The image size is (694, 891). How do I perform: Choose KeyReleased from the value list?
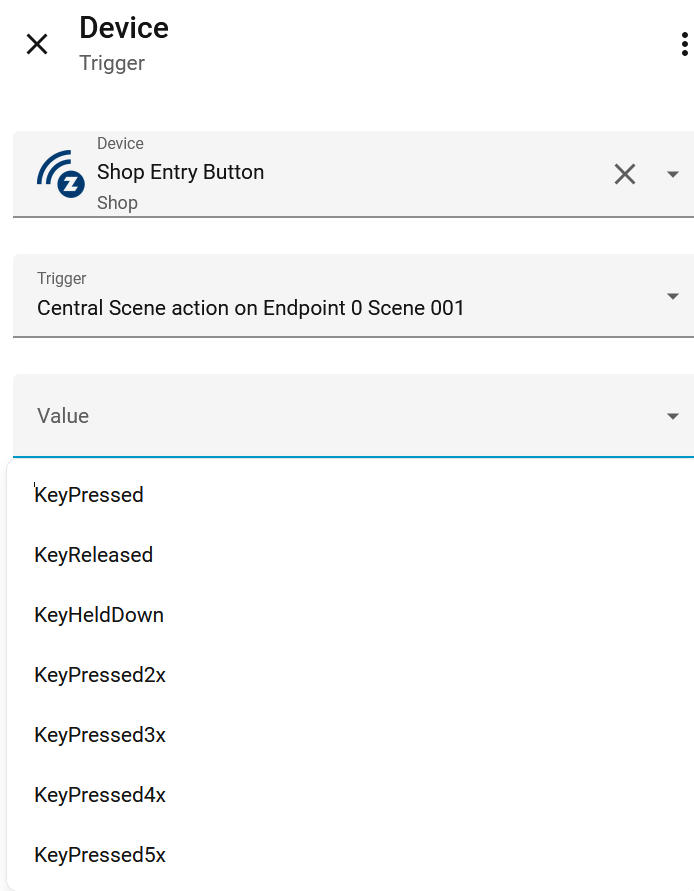coord(94,555)
